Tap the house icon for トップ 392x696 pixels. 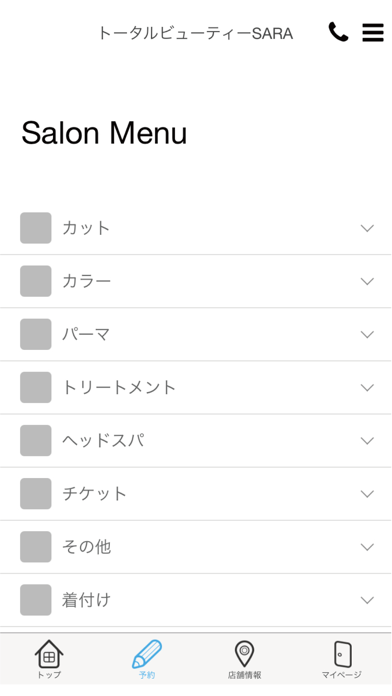[49, 654]
